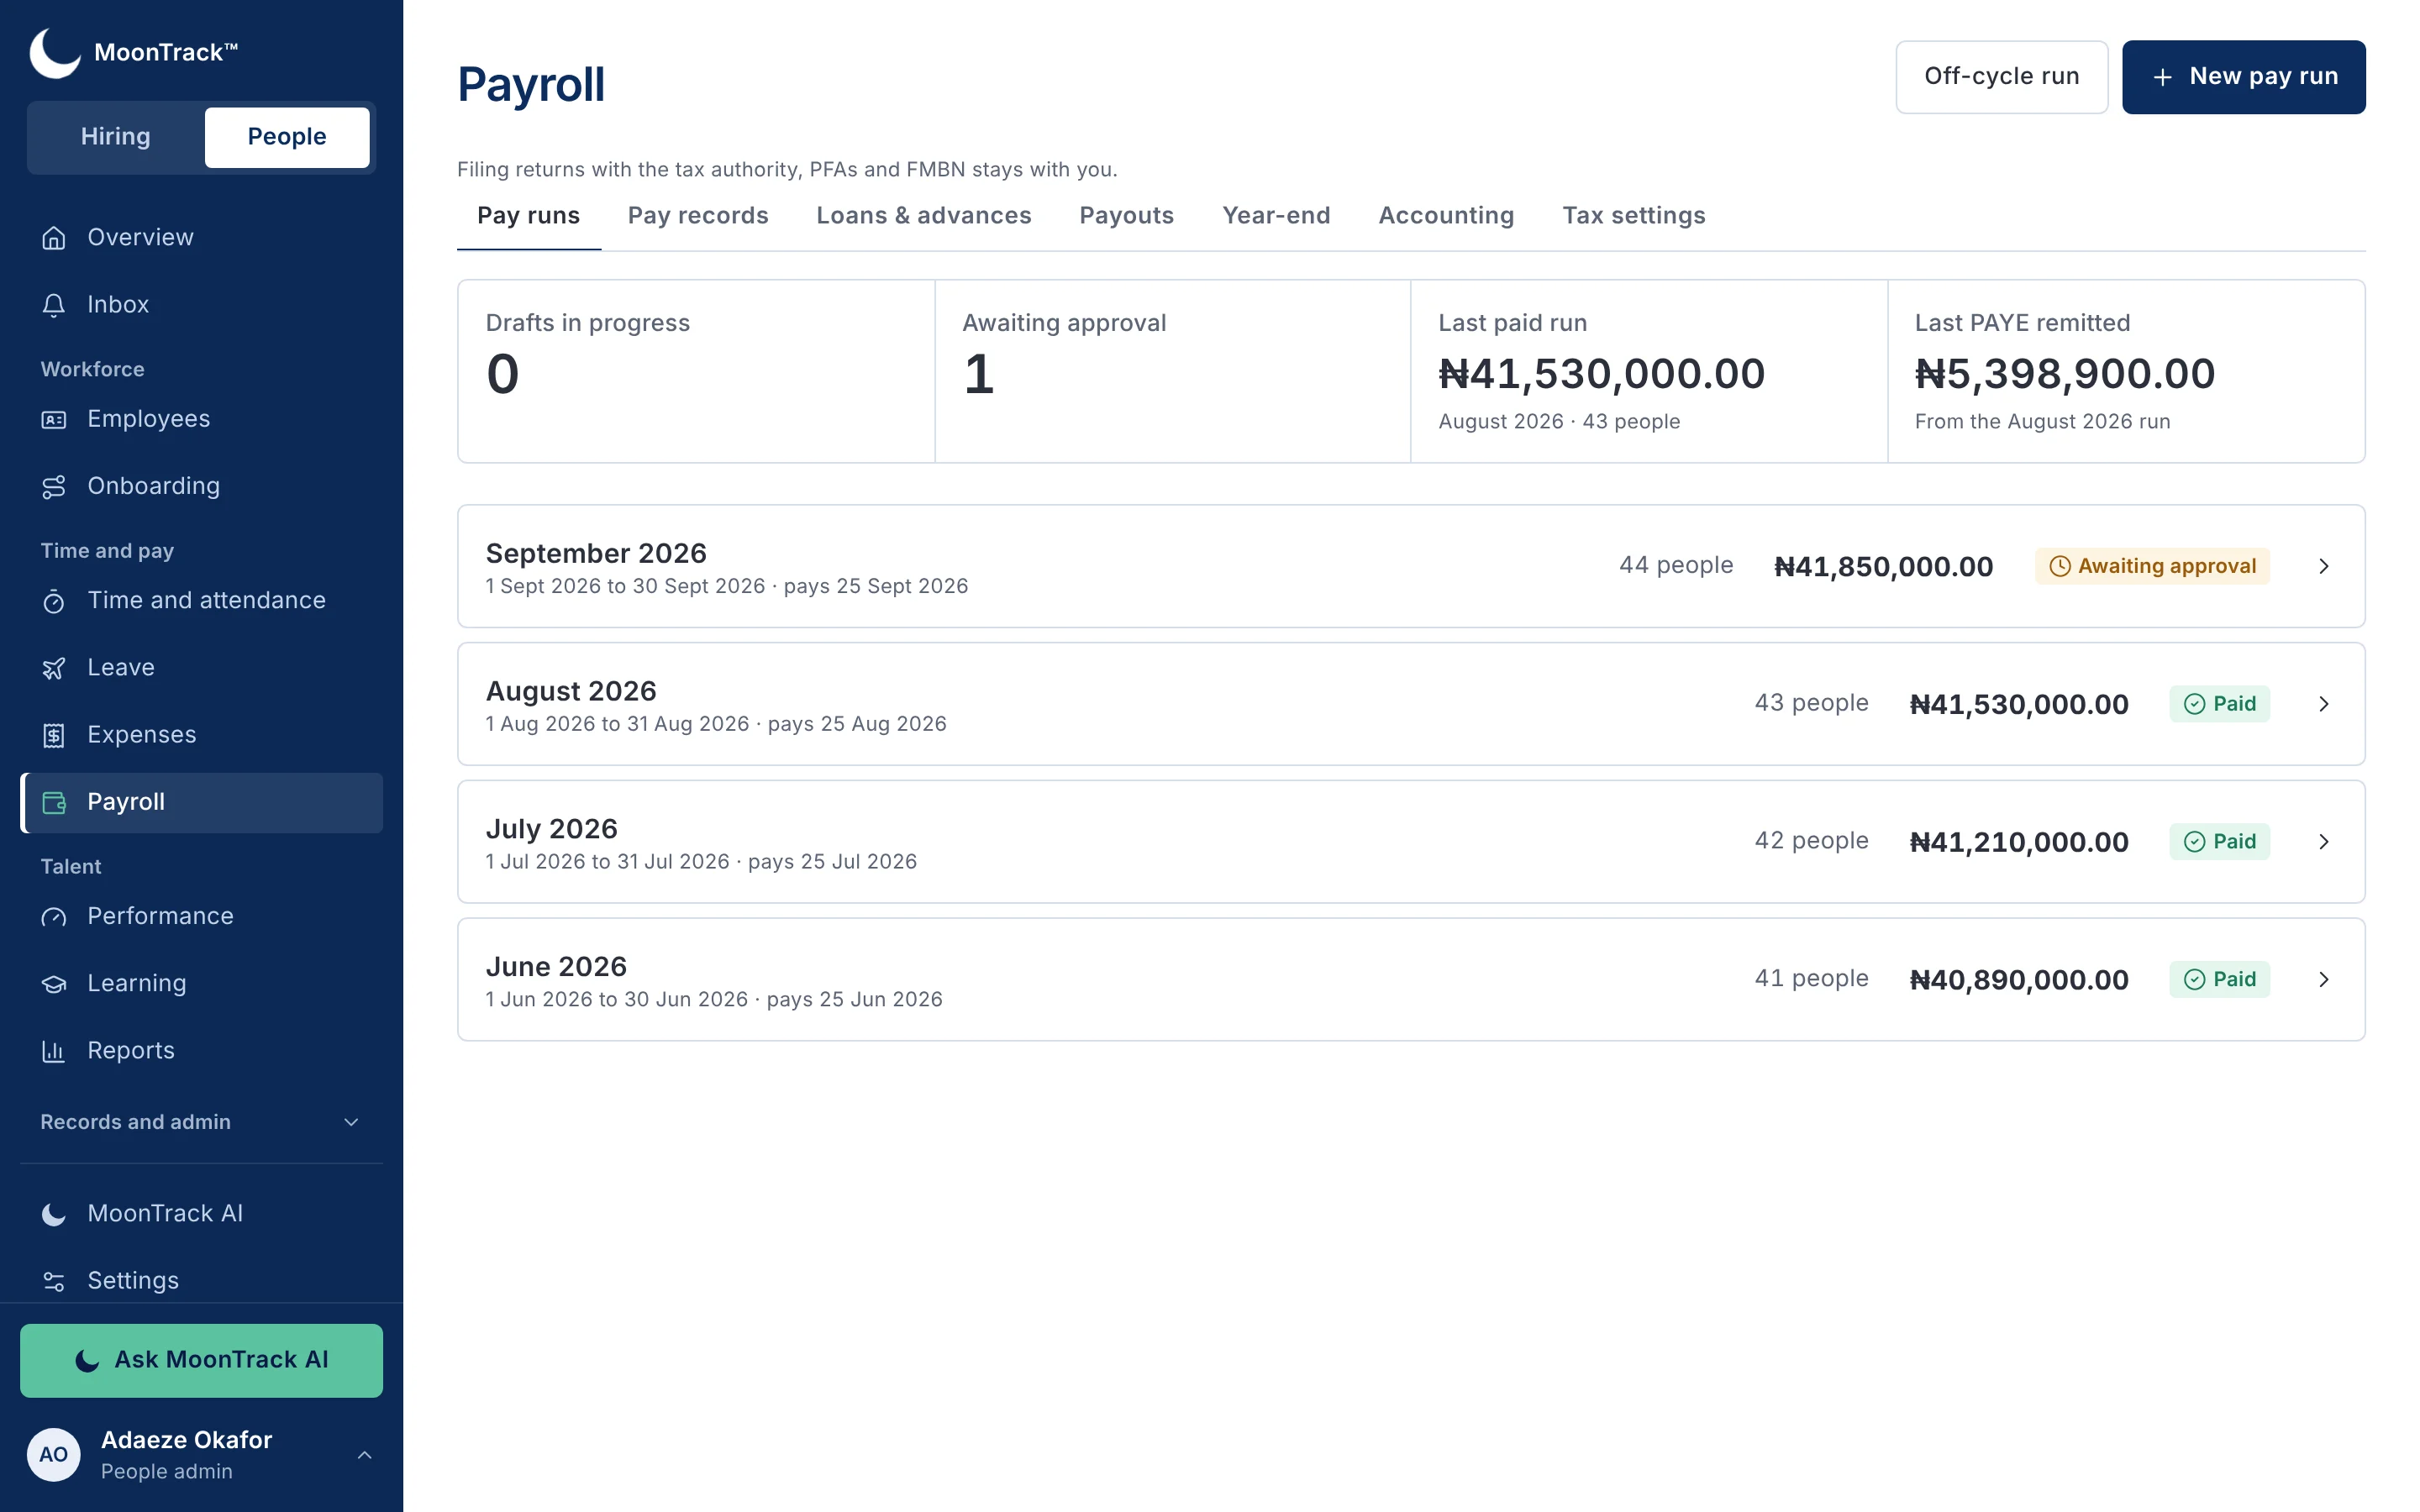This screenshot has height=1512, width=2420.
Task: Click the MoonTrack crescent moon logo
Action: [x=55, y=52]
